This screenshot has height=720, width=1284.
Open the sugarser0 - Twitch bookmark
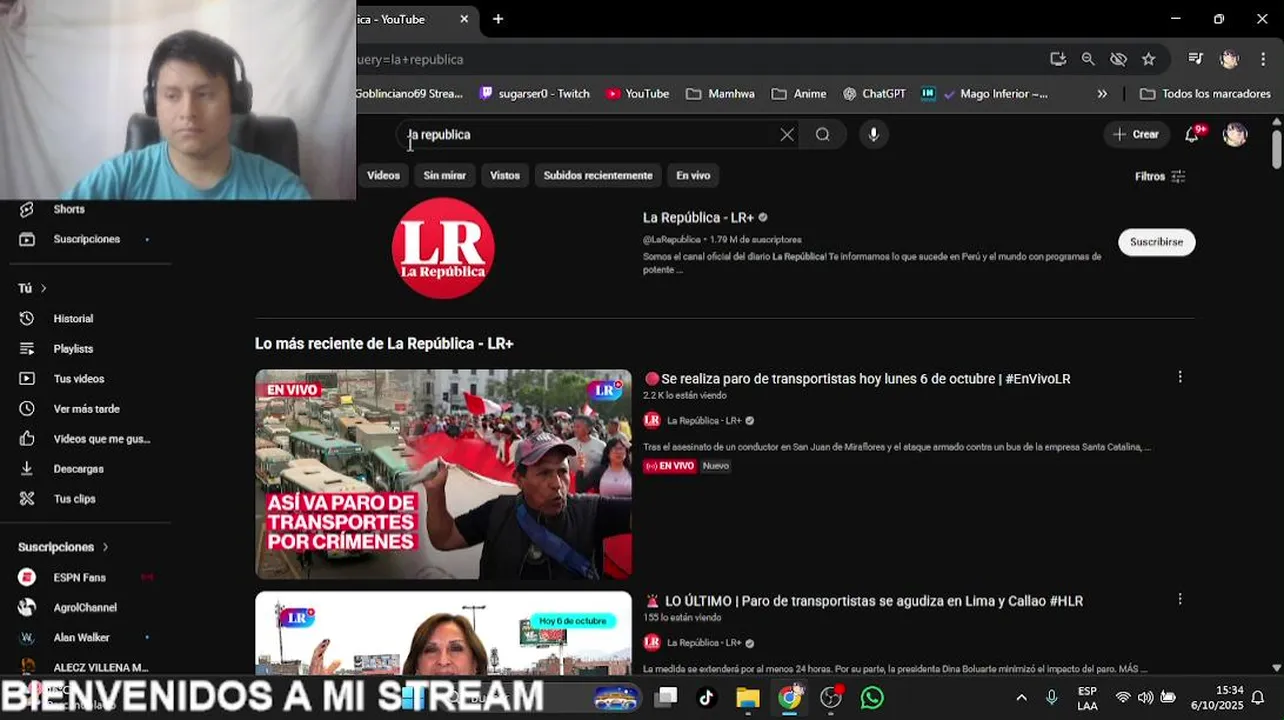pos(535,94)
